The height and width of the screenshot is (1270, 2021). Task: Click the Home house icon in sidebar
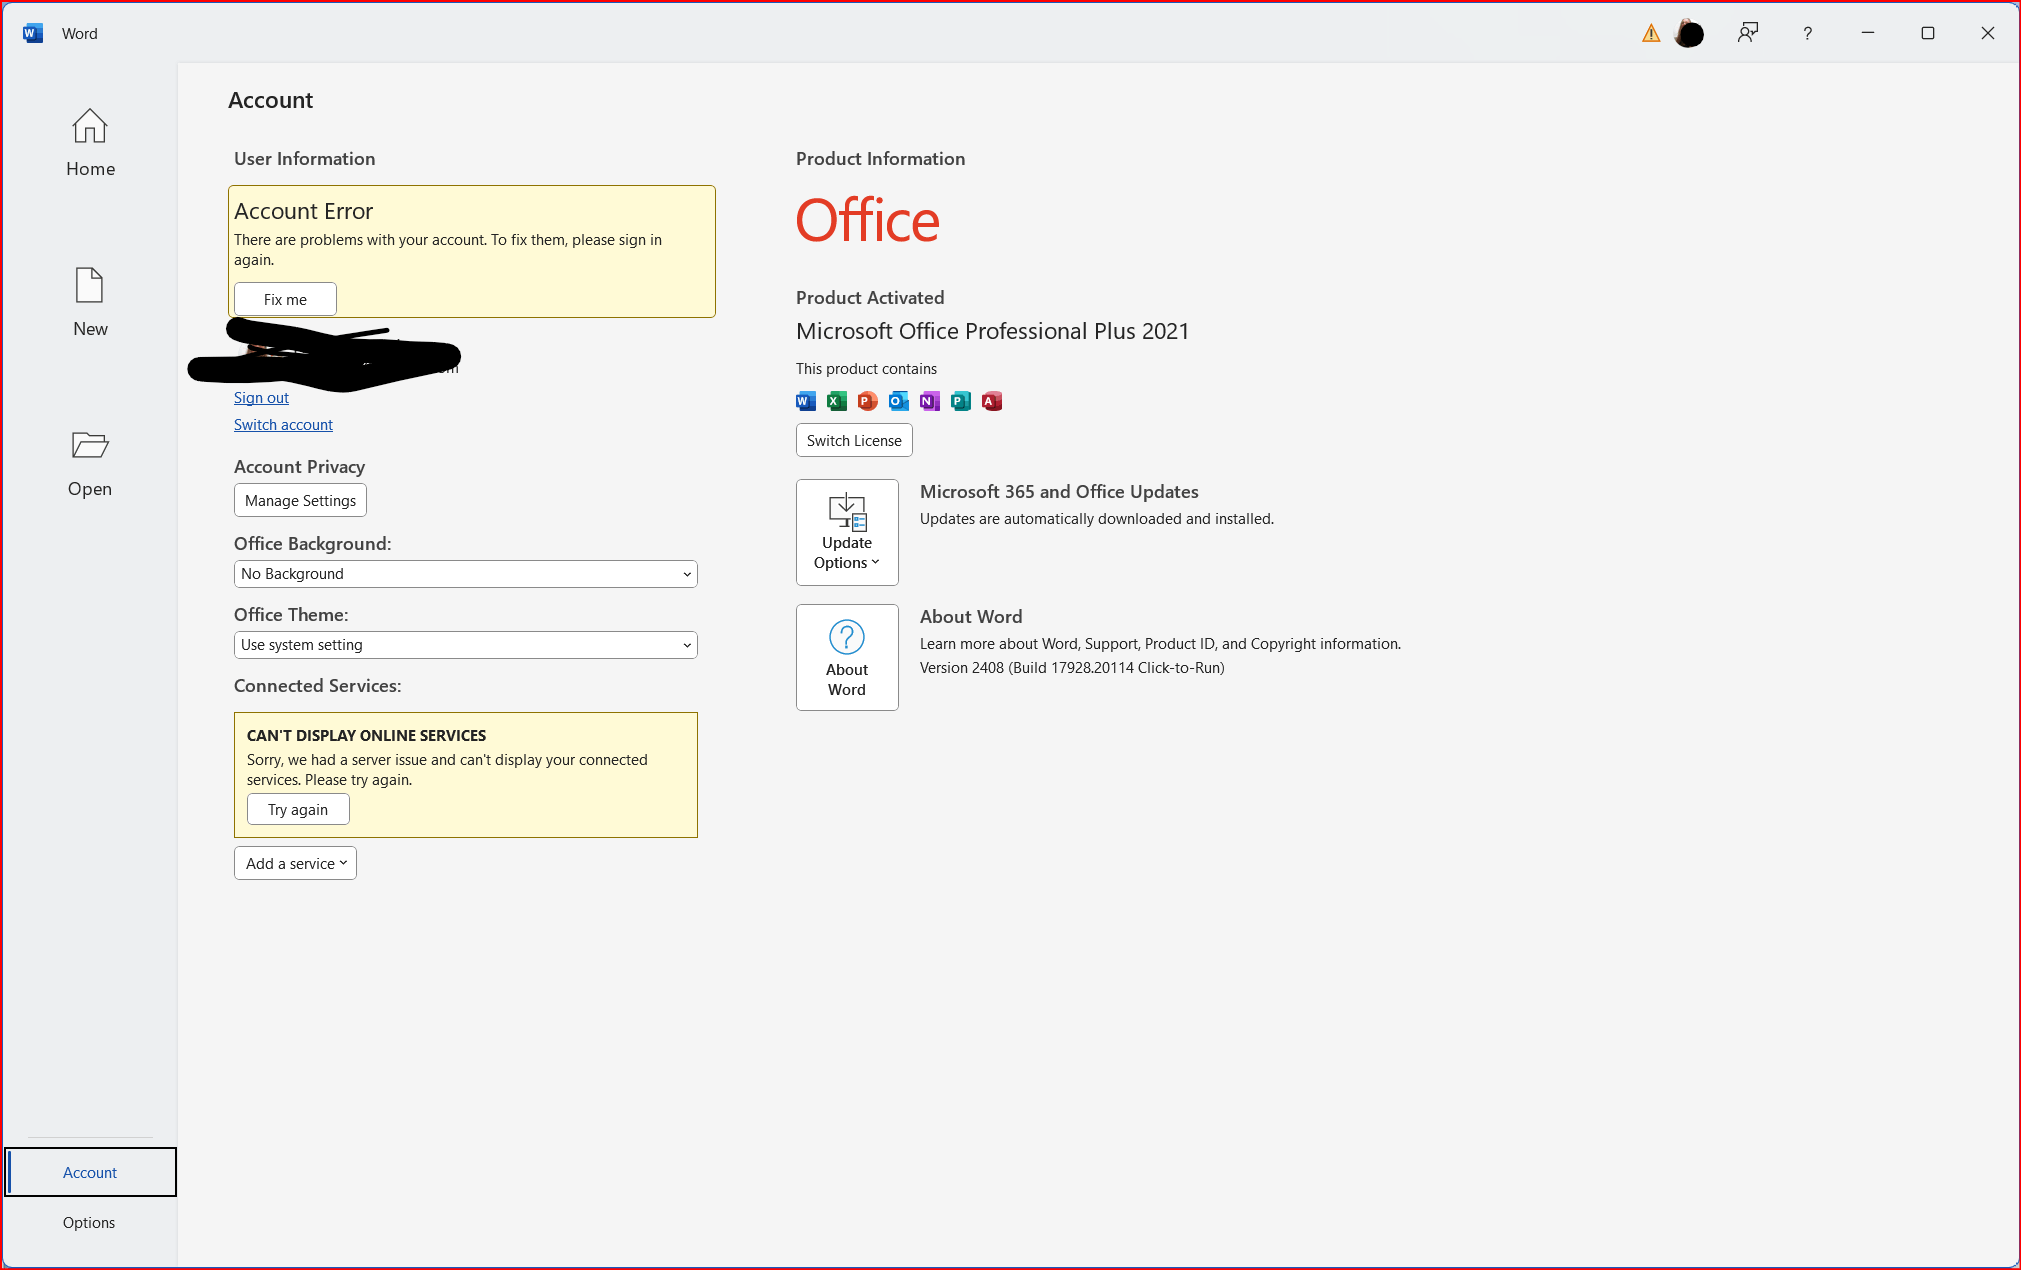click(x=90, y=127)
